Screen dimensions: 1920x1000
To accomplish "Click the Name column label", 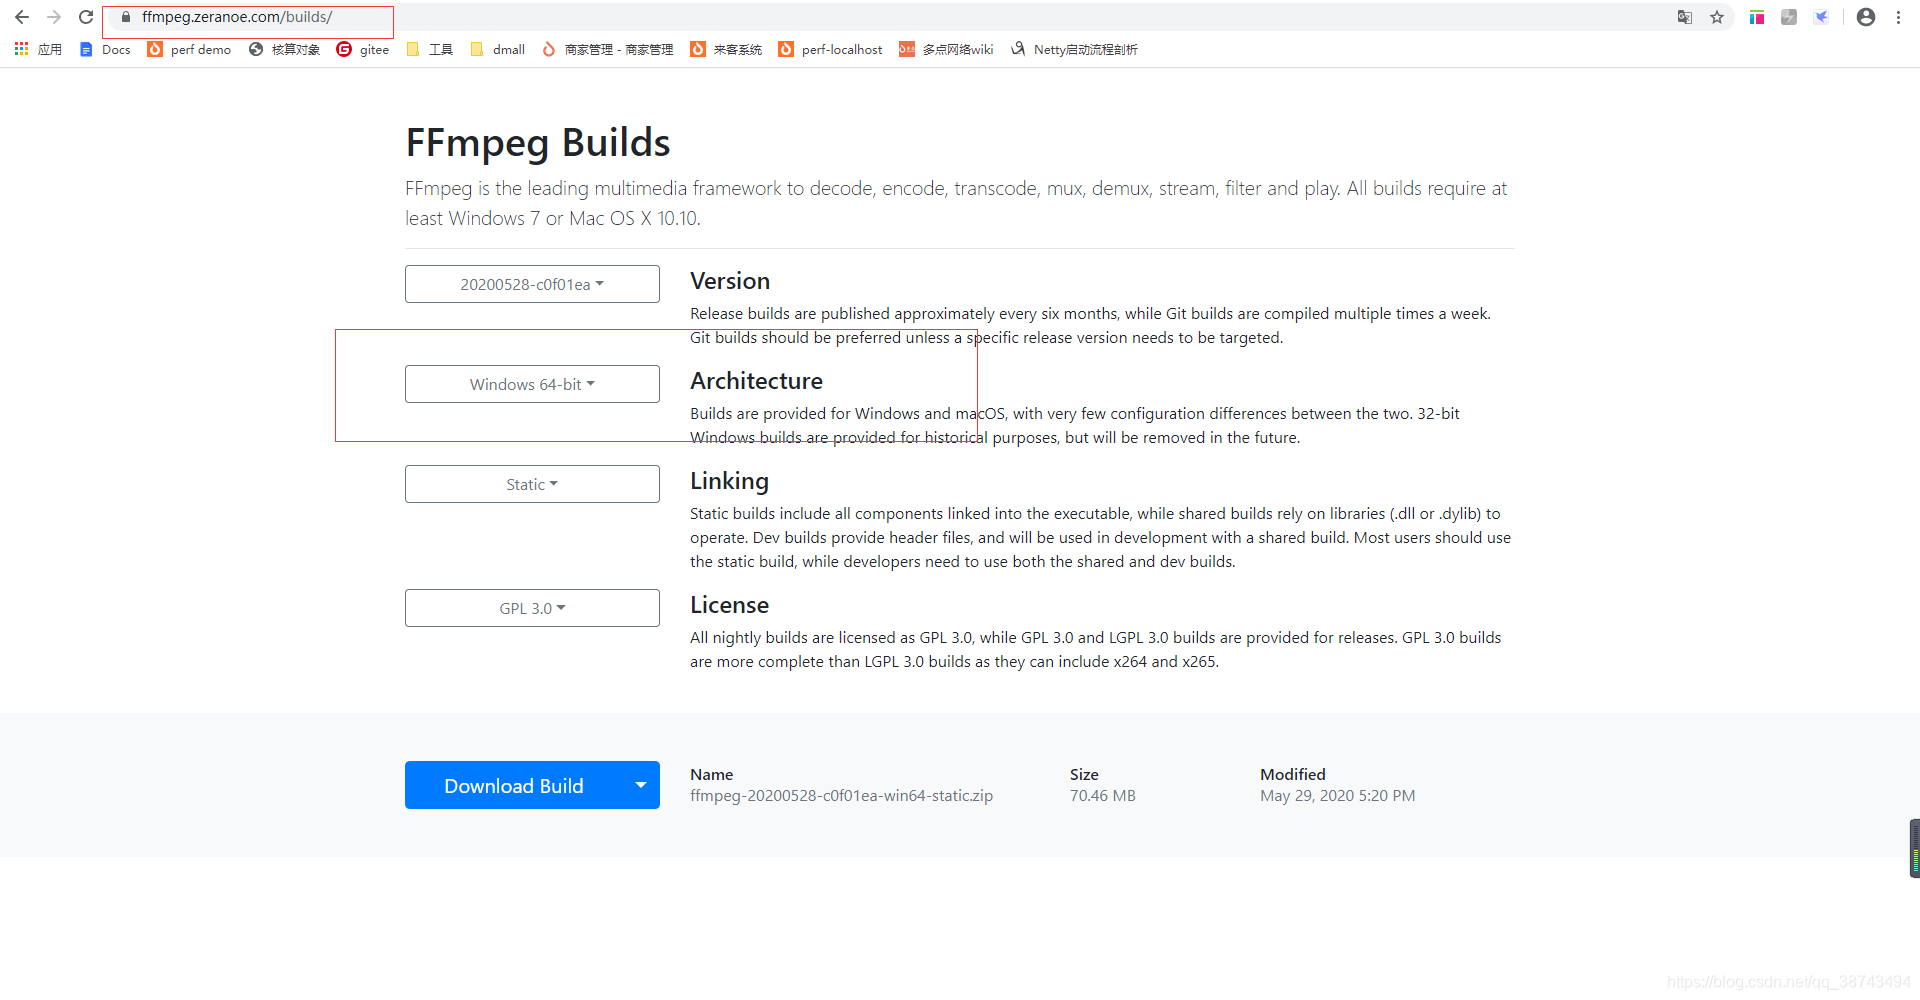I will pos(711,774).
